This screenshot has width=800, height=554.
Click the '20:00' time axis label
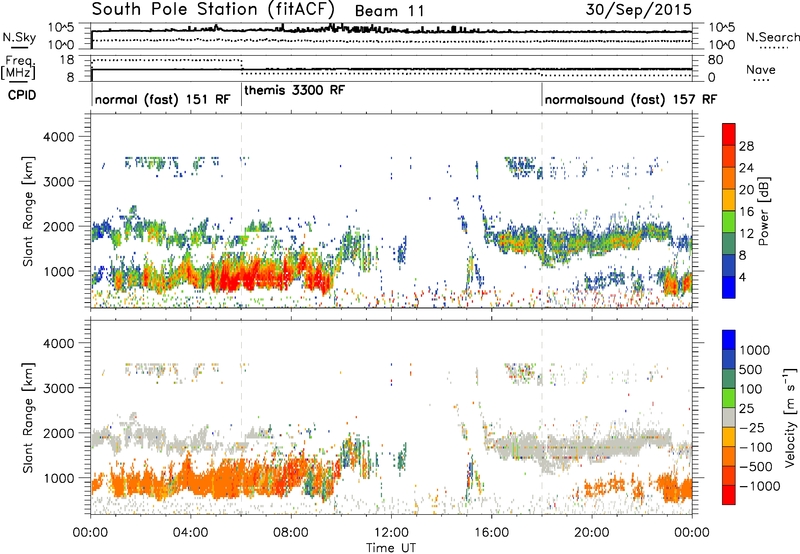[x=592, y=533]
